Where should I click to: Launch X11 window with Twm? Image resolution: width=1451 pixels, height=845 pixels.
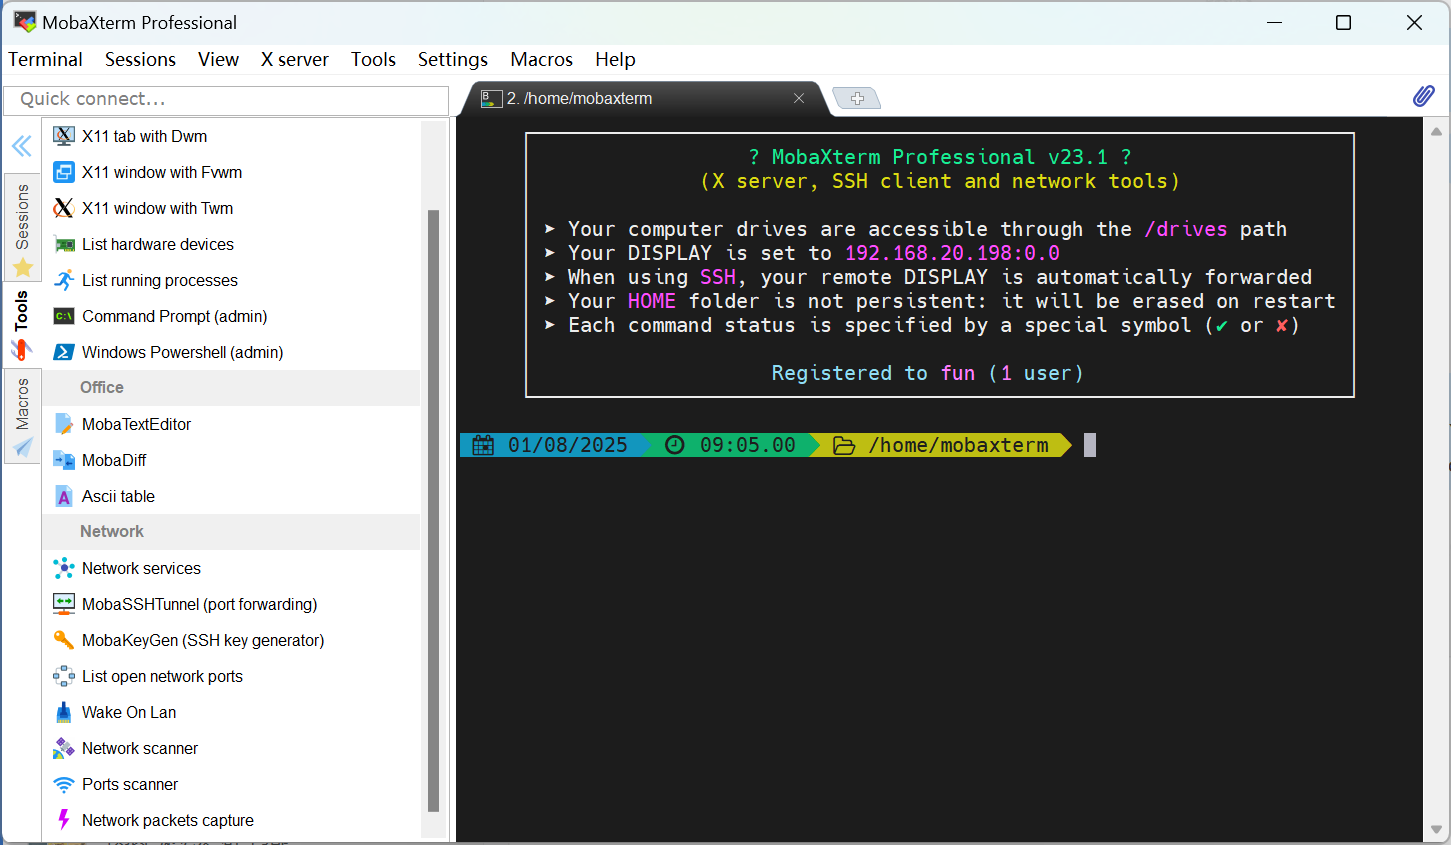pos(157,208)
